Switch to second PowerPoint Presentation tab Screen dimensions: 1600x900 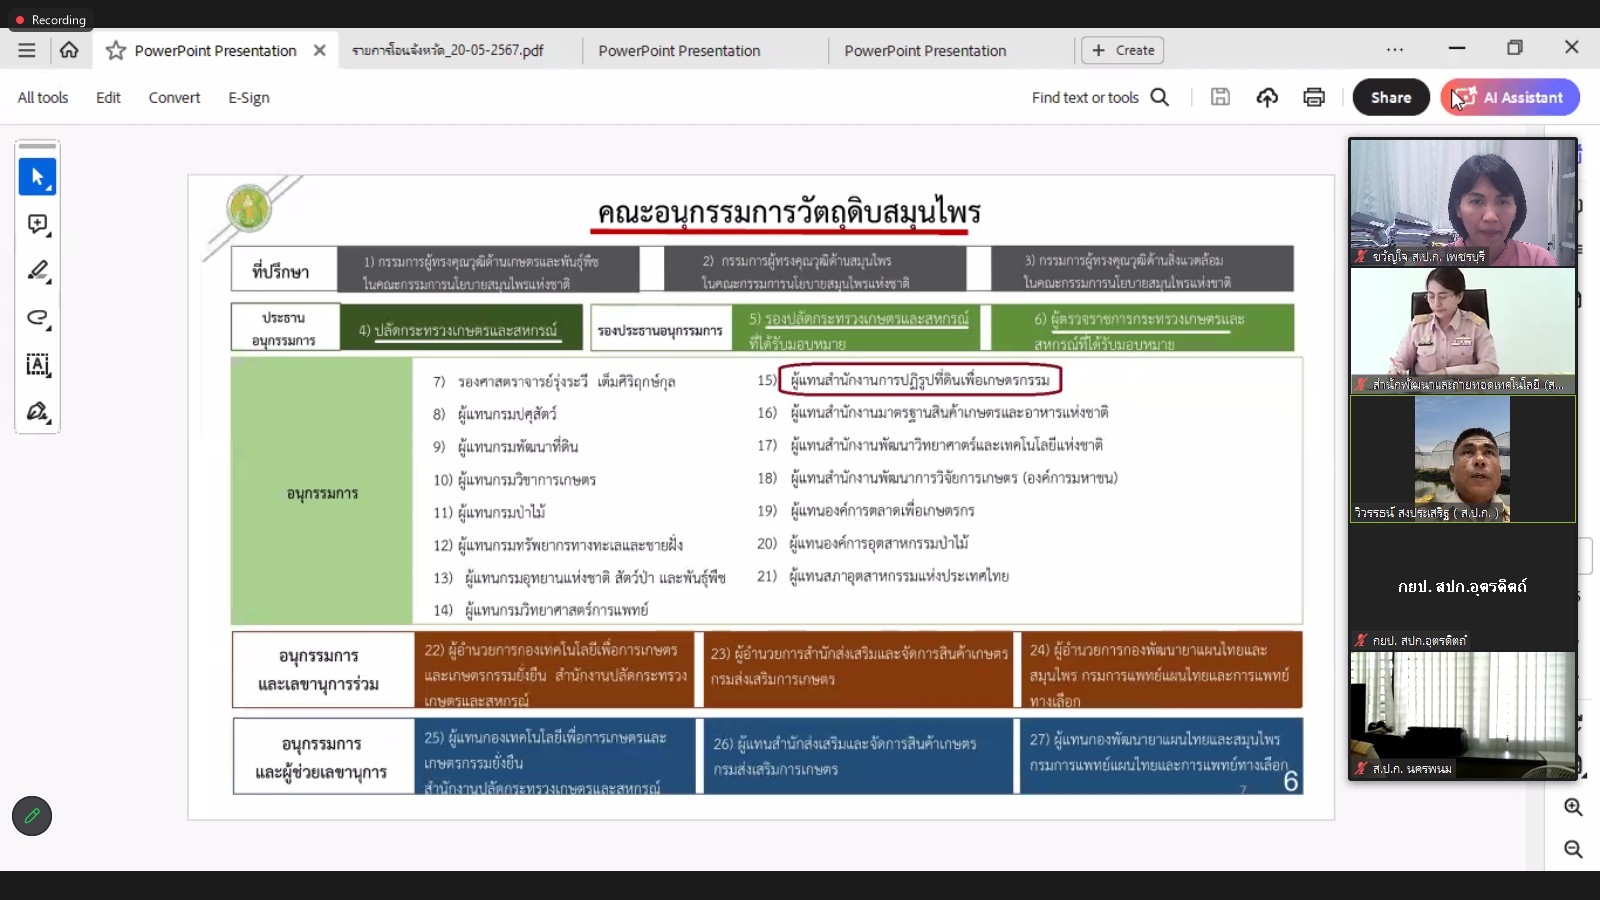680,50
